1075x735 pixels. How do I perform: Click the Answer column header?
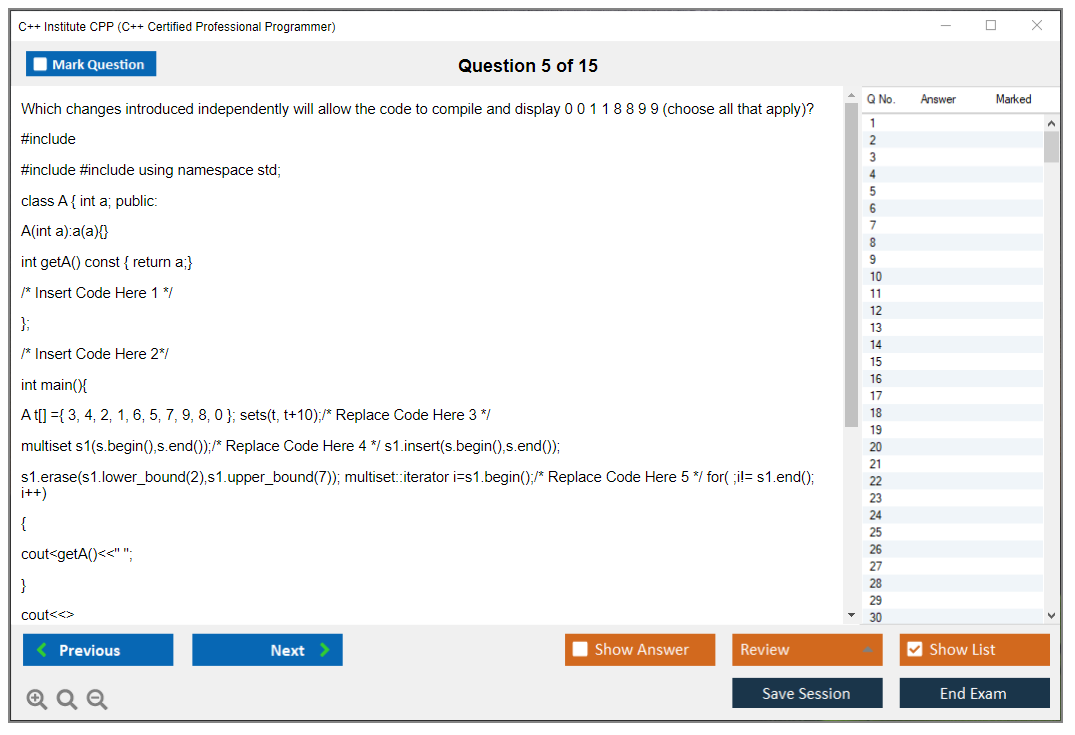click(938, 99)
